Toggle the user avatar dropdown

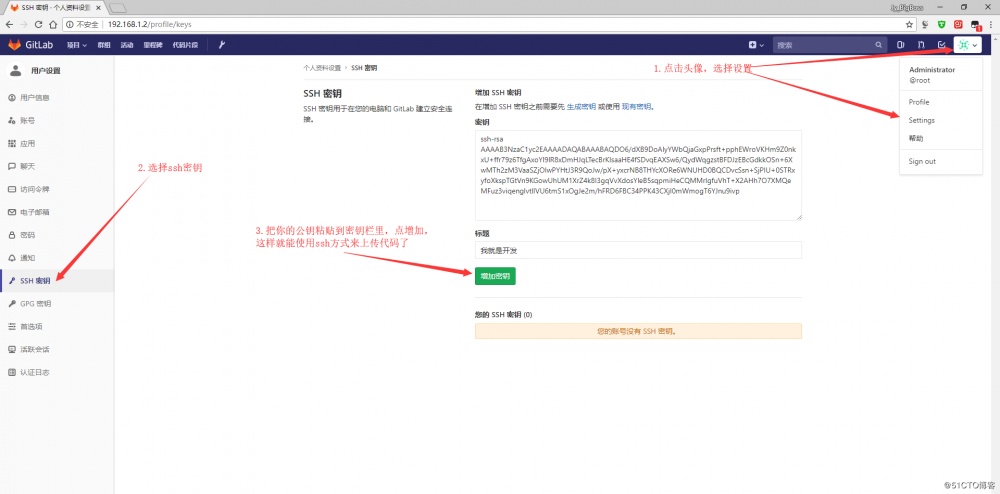967,45
